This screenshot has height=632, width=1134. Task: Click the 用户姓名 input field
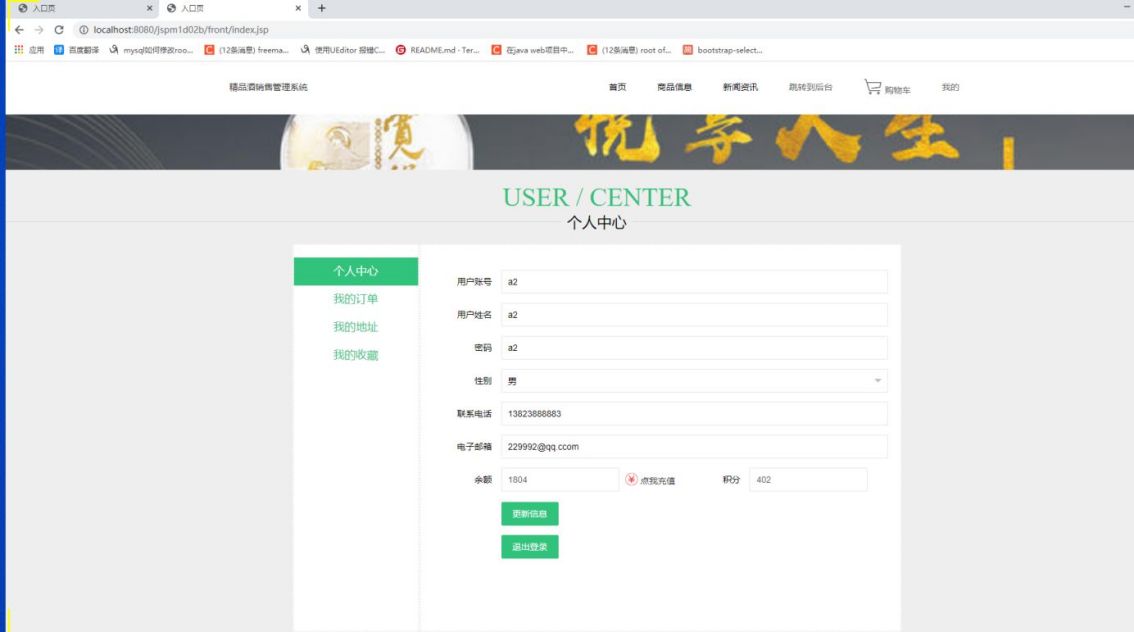coord(694,315)
